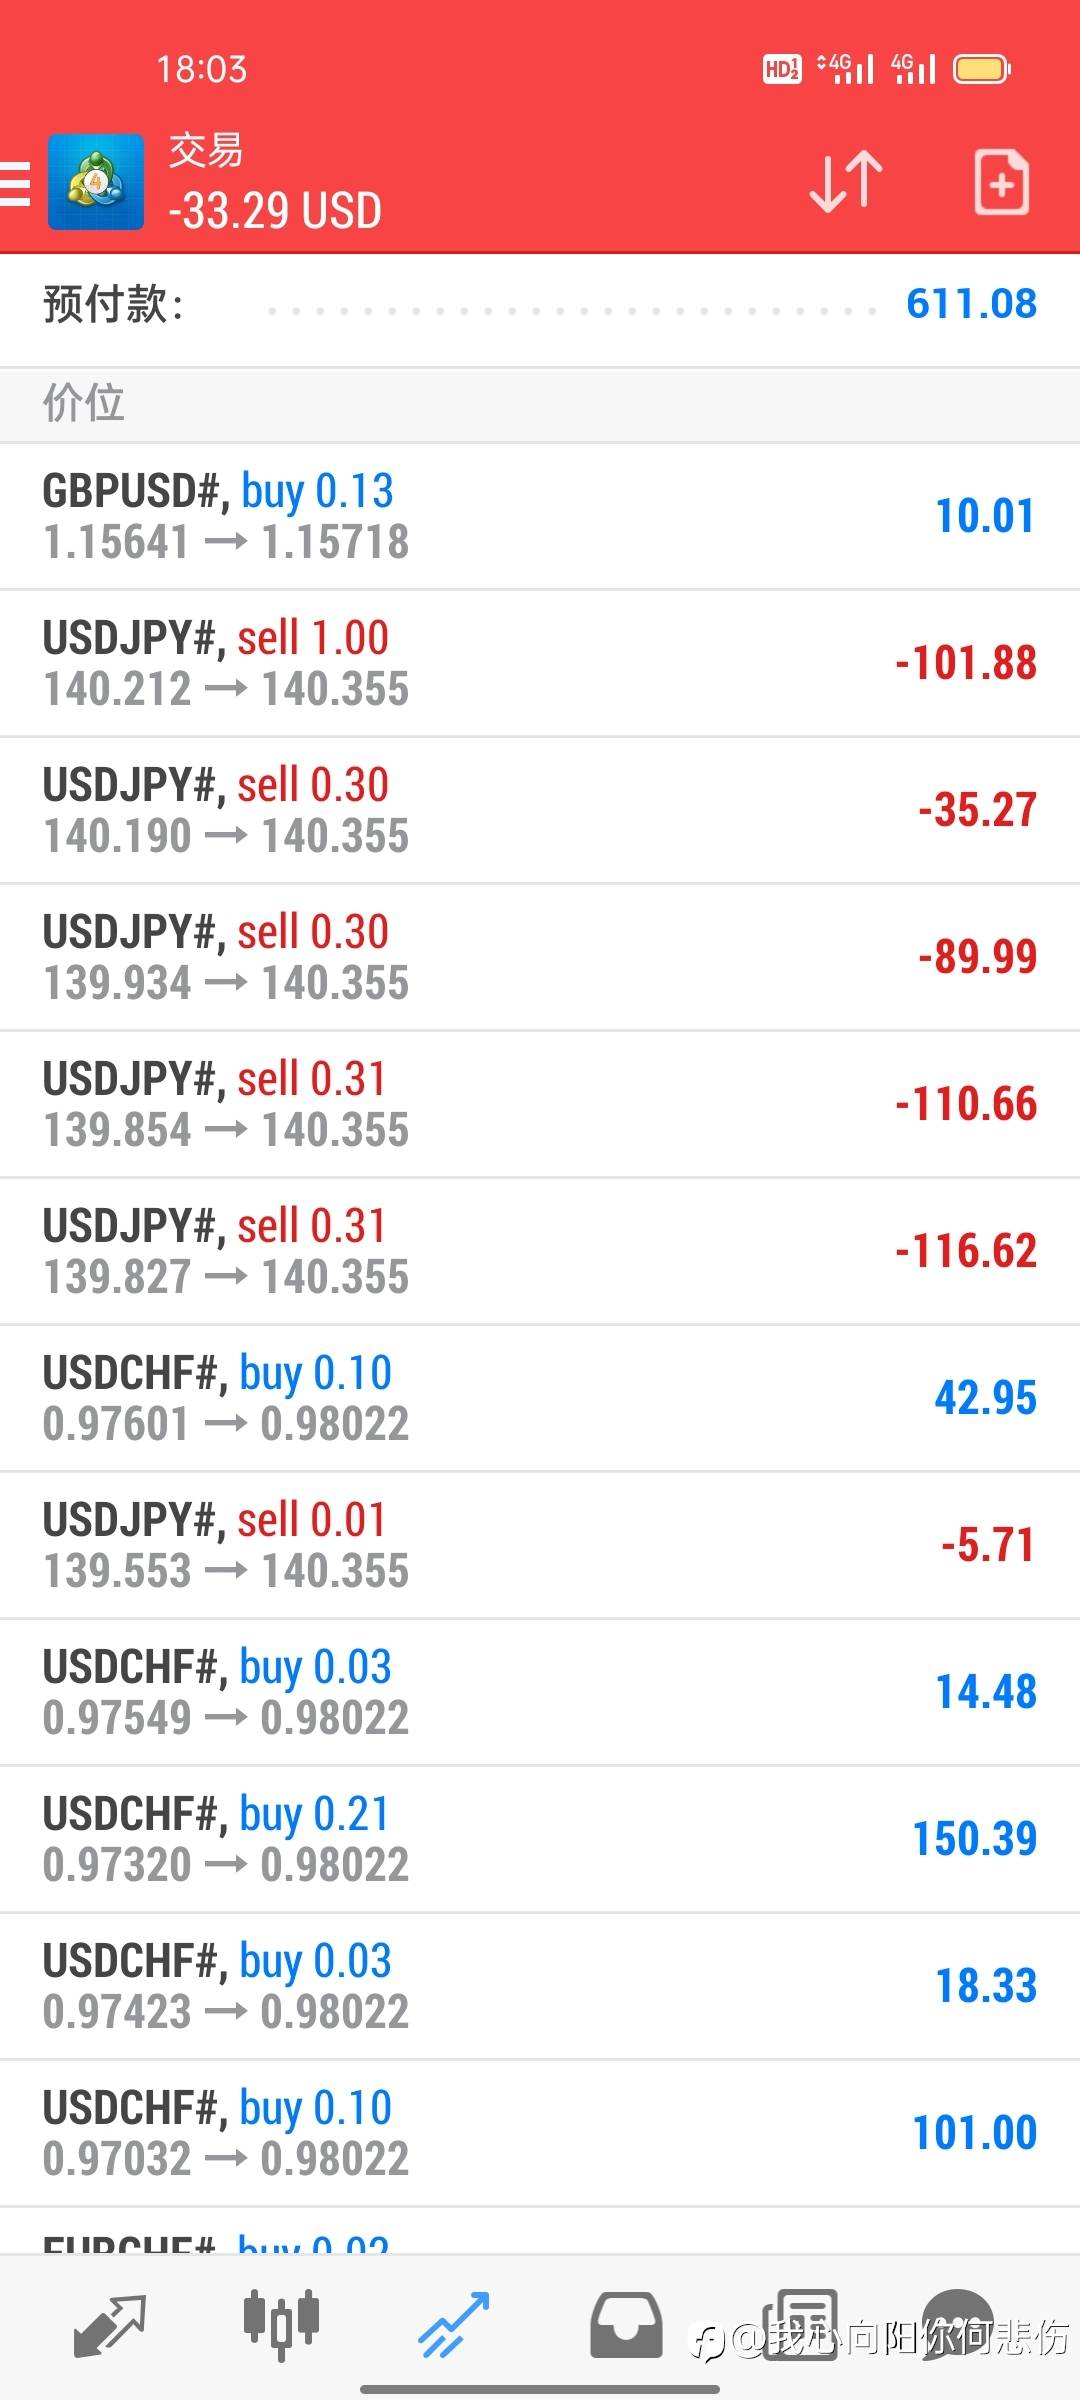Create a new order with plus icon

coord(1001,182)
